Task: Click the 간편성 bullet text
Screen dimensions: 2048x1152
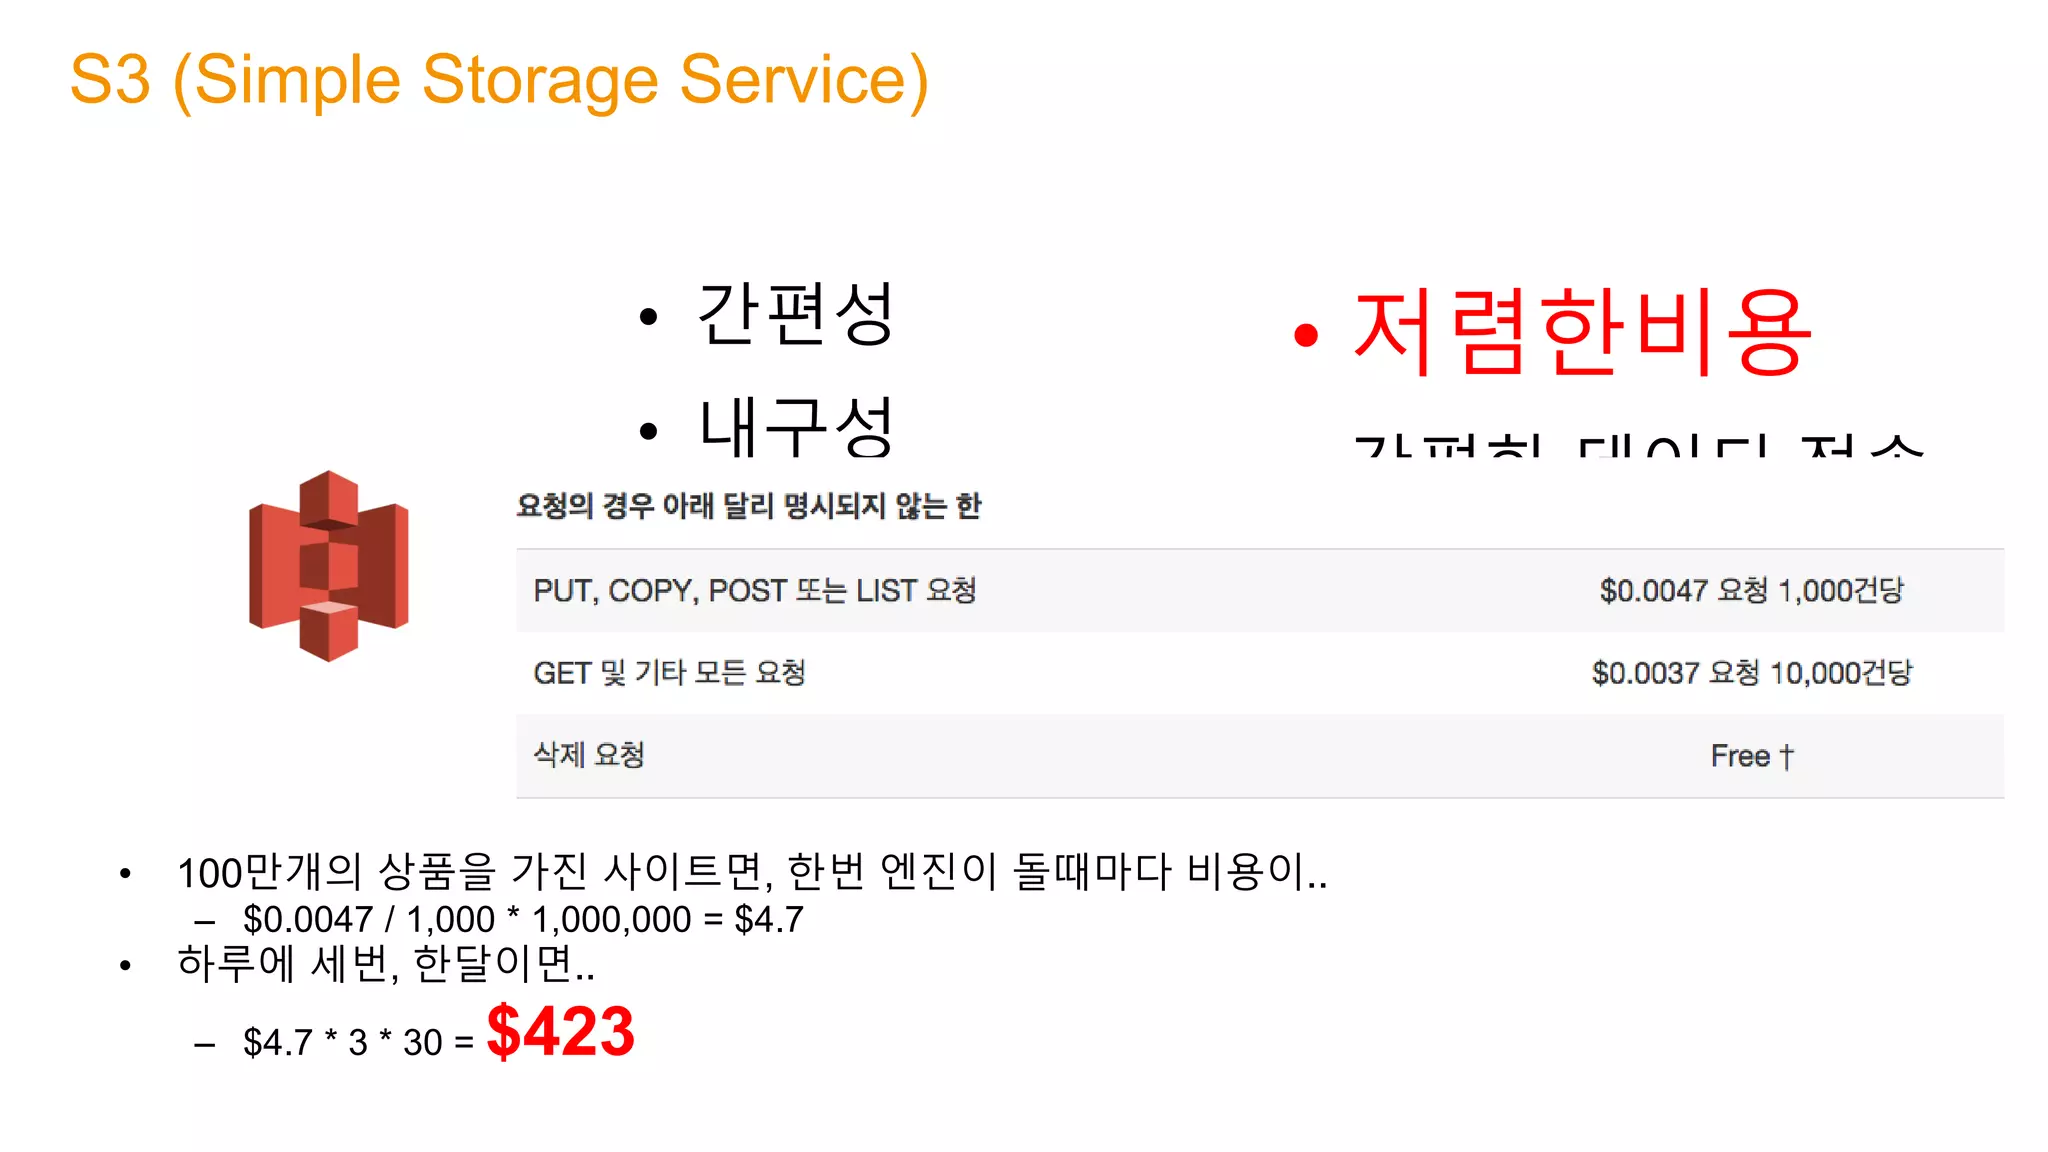Action: click(794, 314)
